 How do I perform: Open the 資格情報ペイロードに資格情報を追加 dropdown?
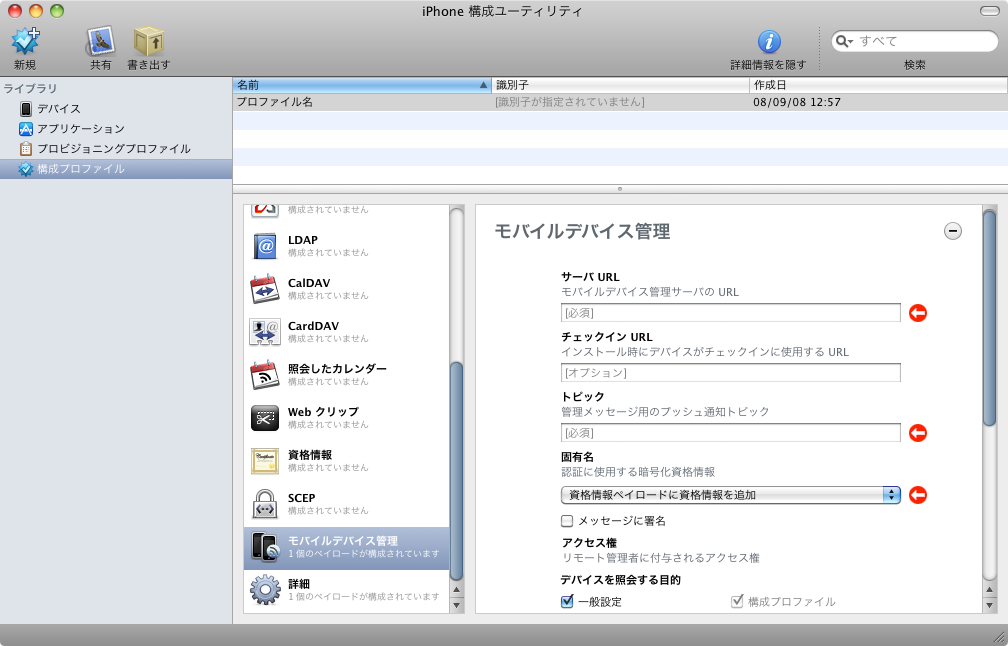click(x=730, y=495)
